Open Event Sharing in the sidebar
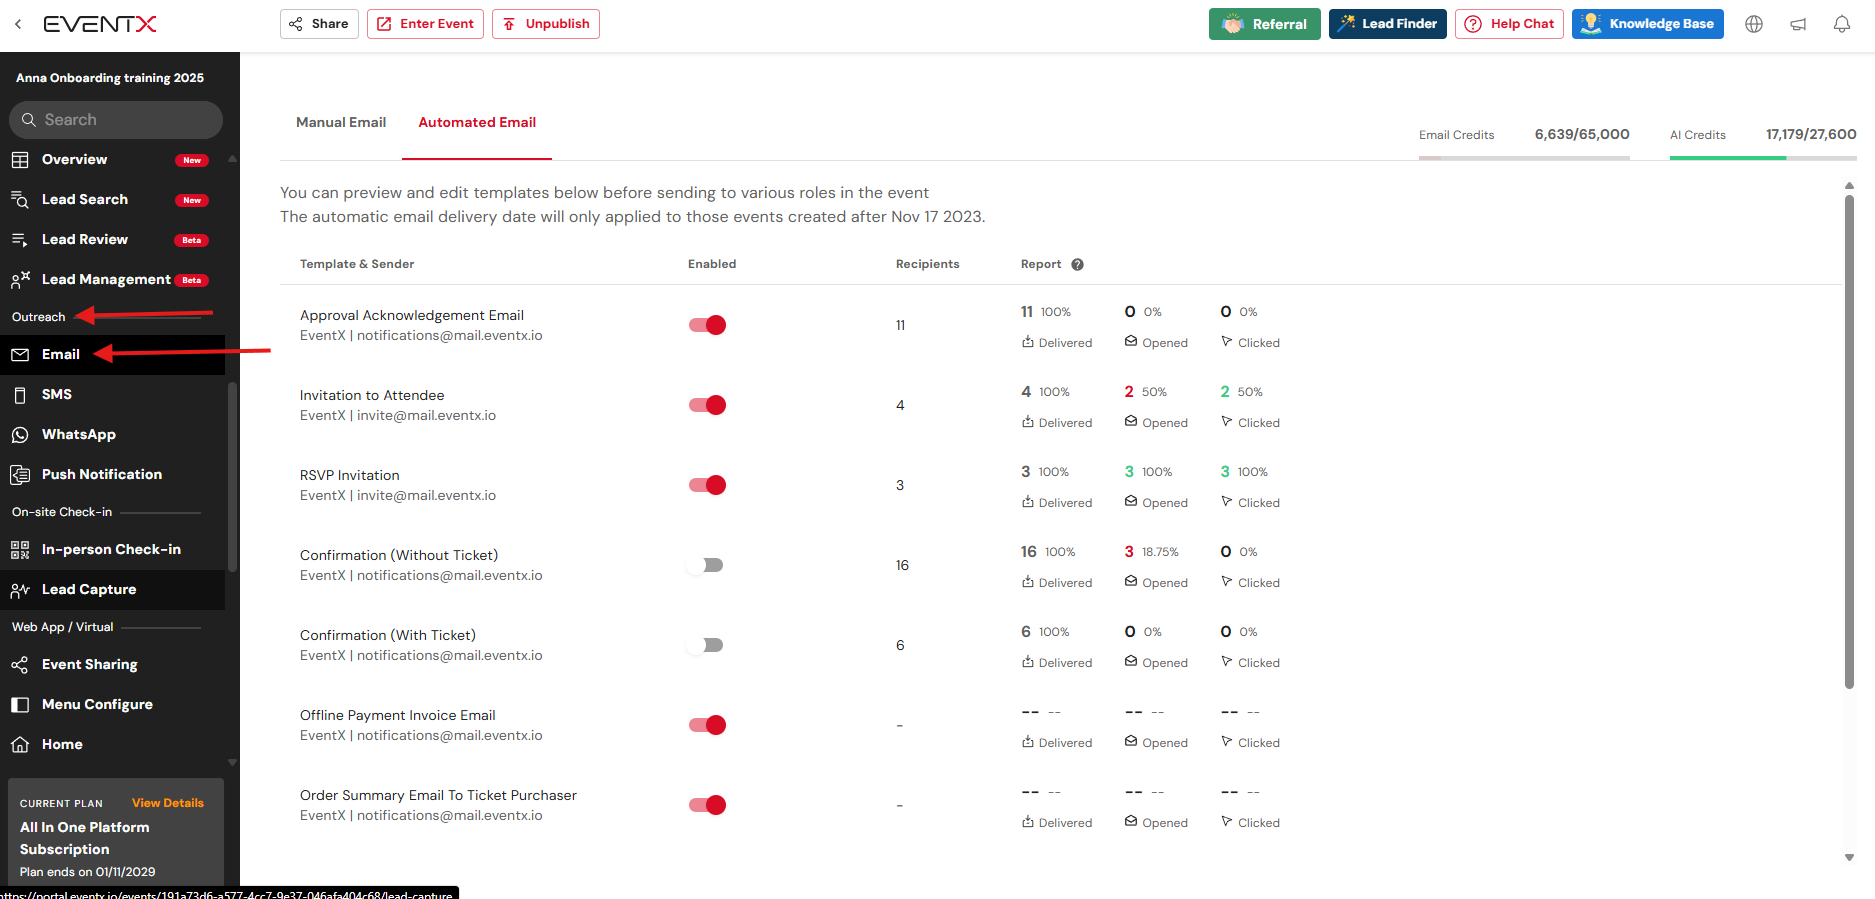This screenshot has width=1875, height=899. pos(89,664)
